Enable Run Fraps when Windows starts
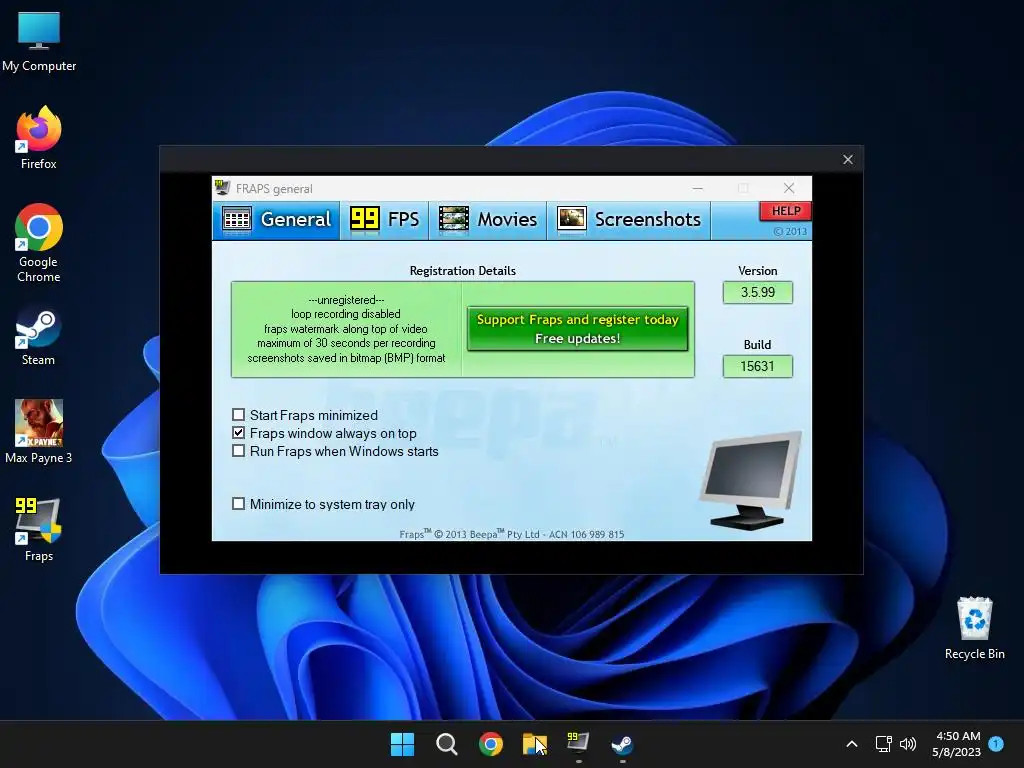Image resolution: width=1024 pixels, height=768 pixels. (x=238, y=451)
